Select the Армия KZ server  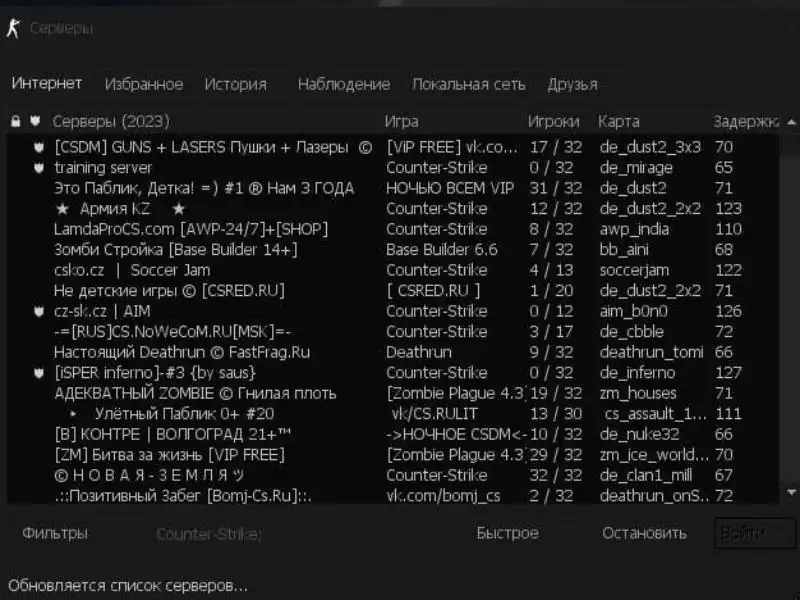[393, 209]
